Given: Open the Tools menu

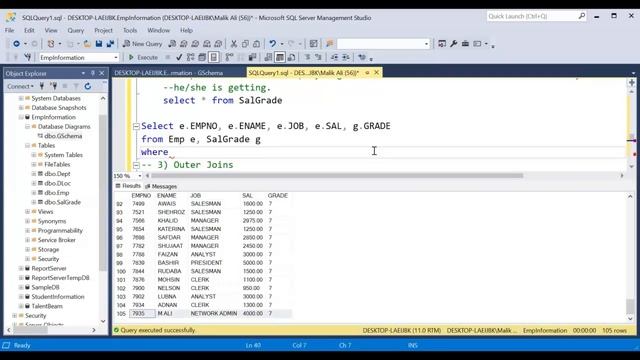Looking at the screenshot, I should tap(130, 30).
